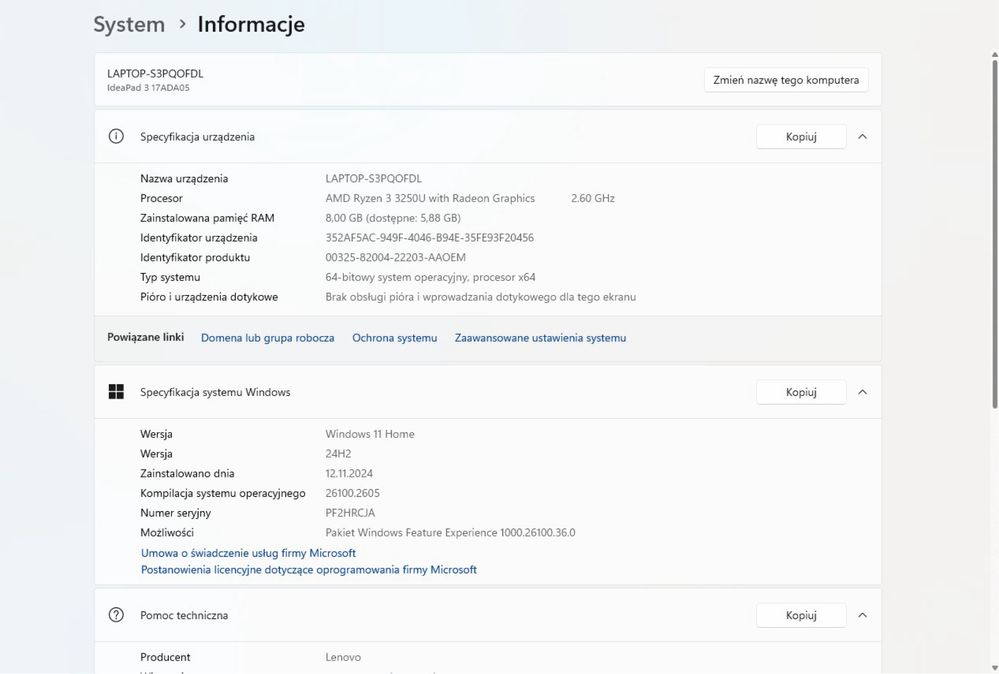Click the info icon beside Specyfikacja urządzenia
999x674 pixels.
click(116, 136)
